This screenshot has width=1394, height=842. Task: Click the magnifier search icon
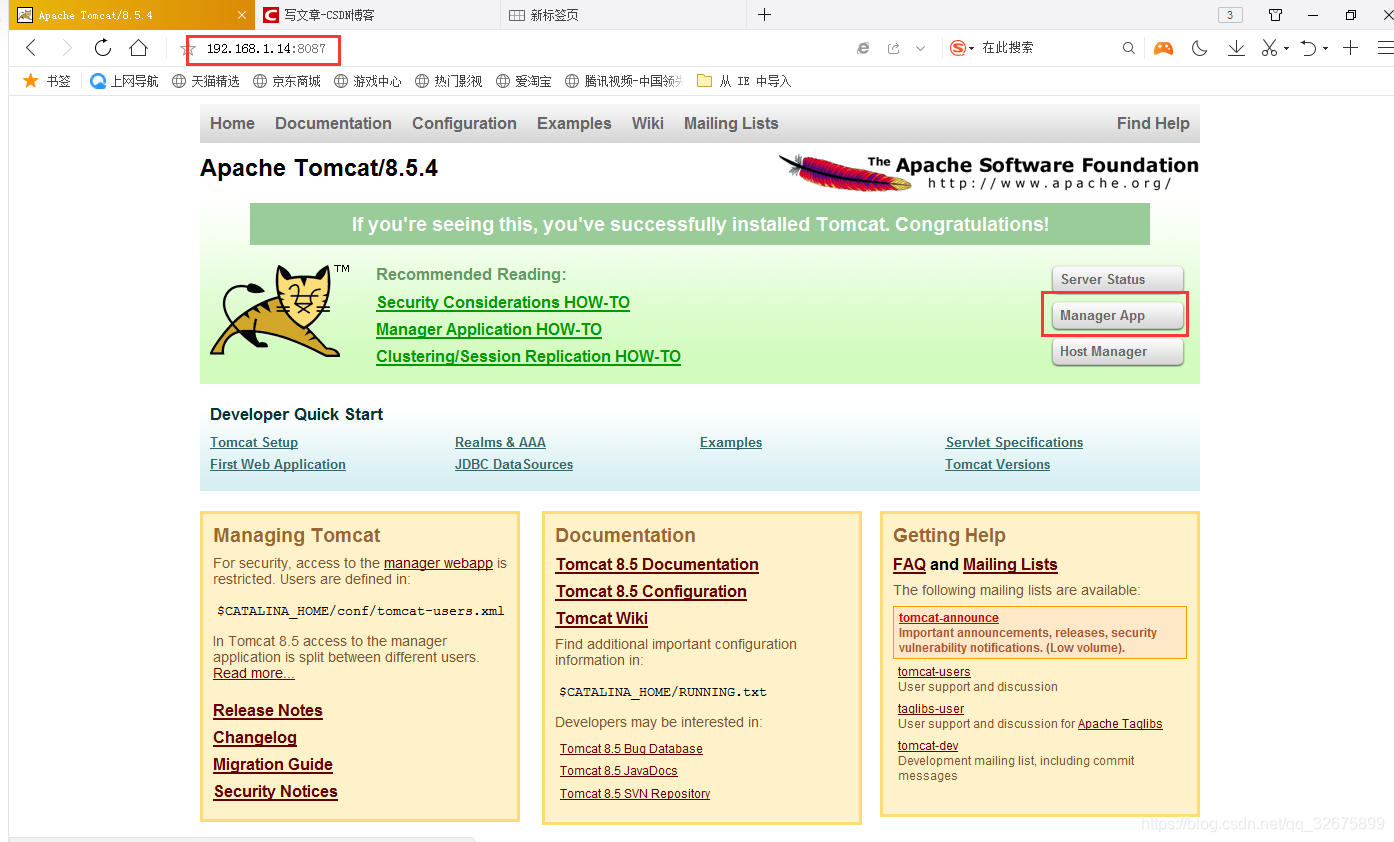(x=1128, y=48)
